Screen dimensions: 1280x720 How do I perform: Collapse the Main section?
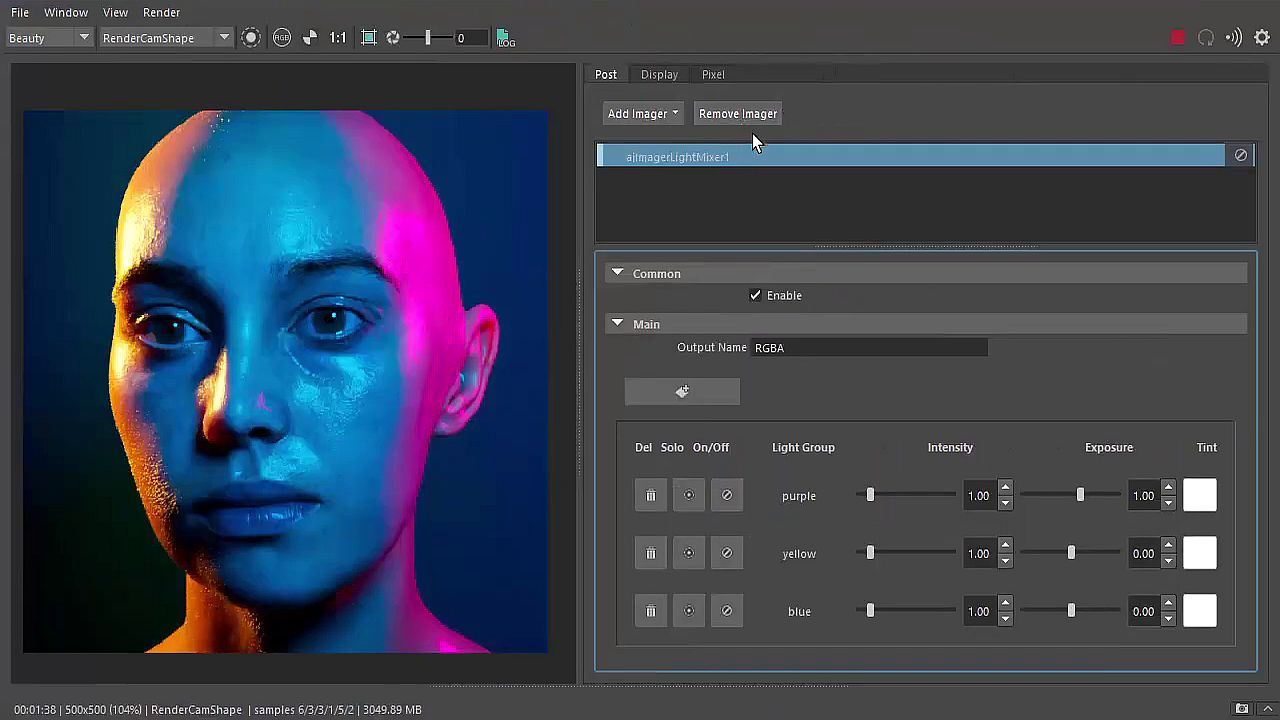pyautogui.click(x=617, y=324)
